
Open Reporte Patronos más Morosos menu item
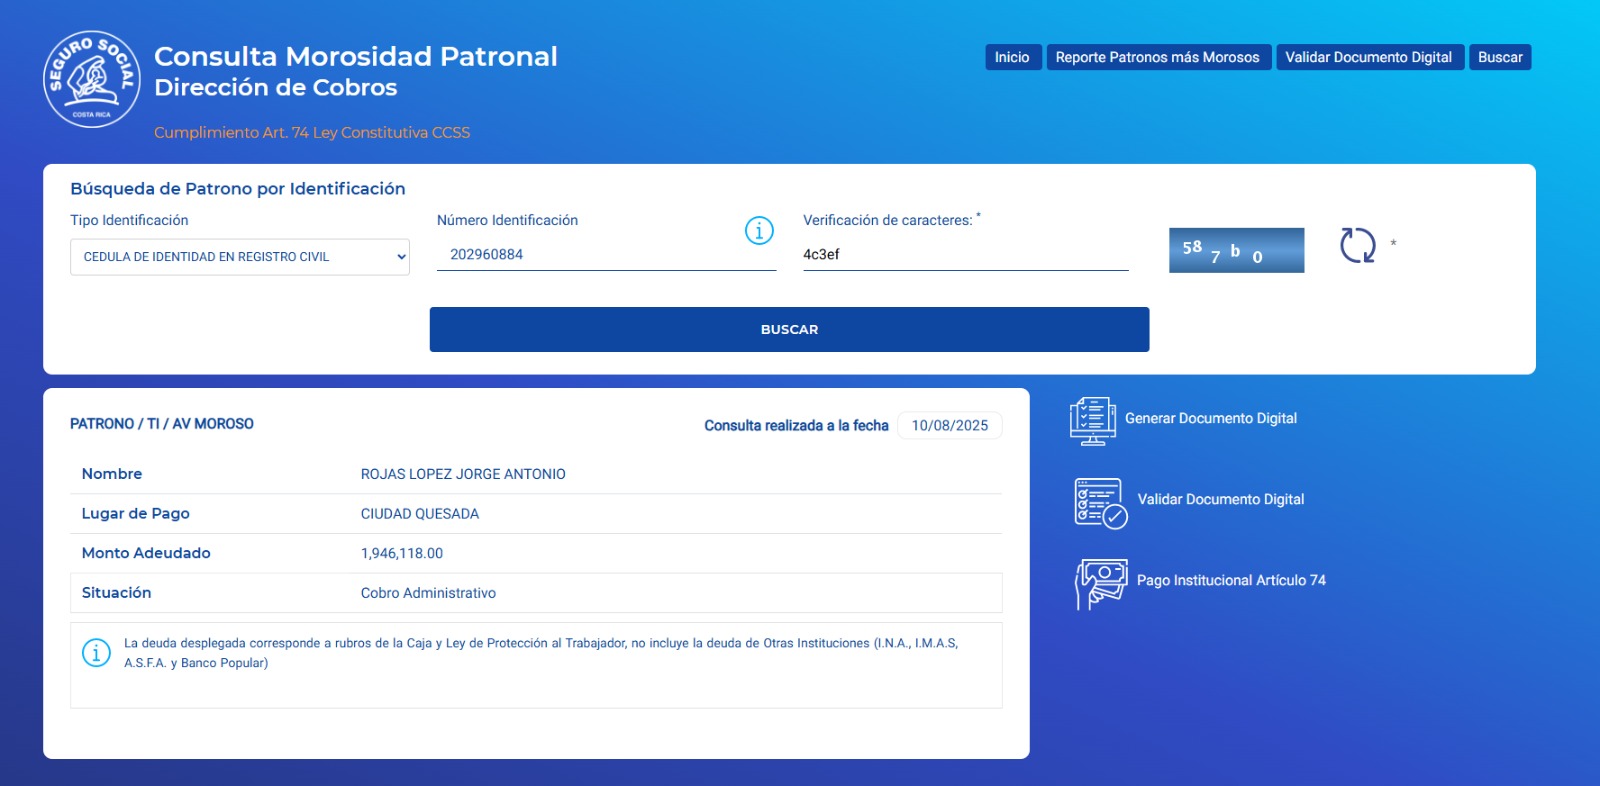[x=1157, y=57]
